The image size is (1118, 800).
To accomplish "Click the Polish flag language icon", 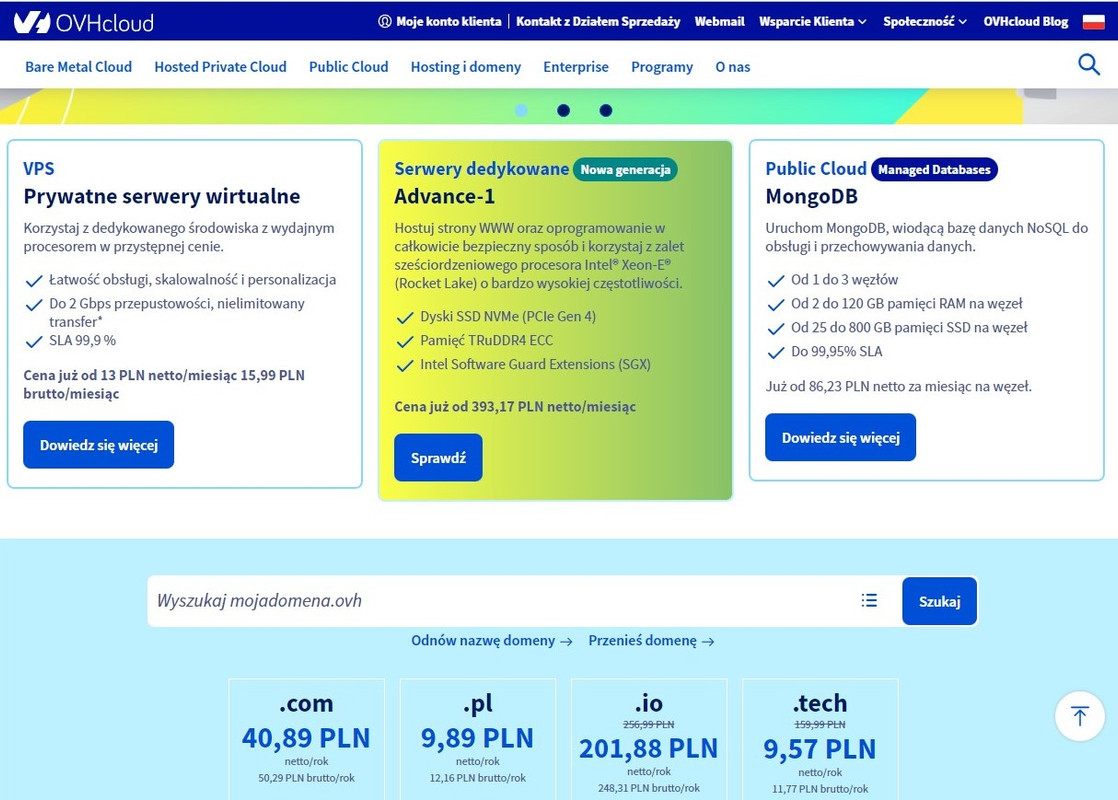I will pyautogui.click(x=1093, y=21).
